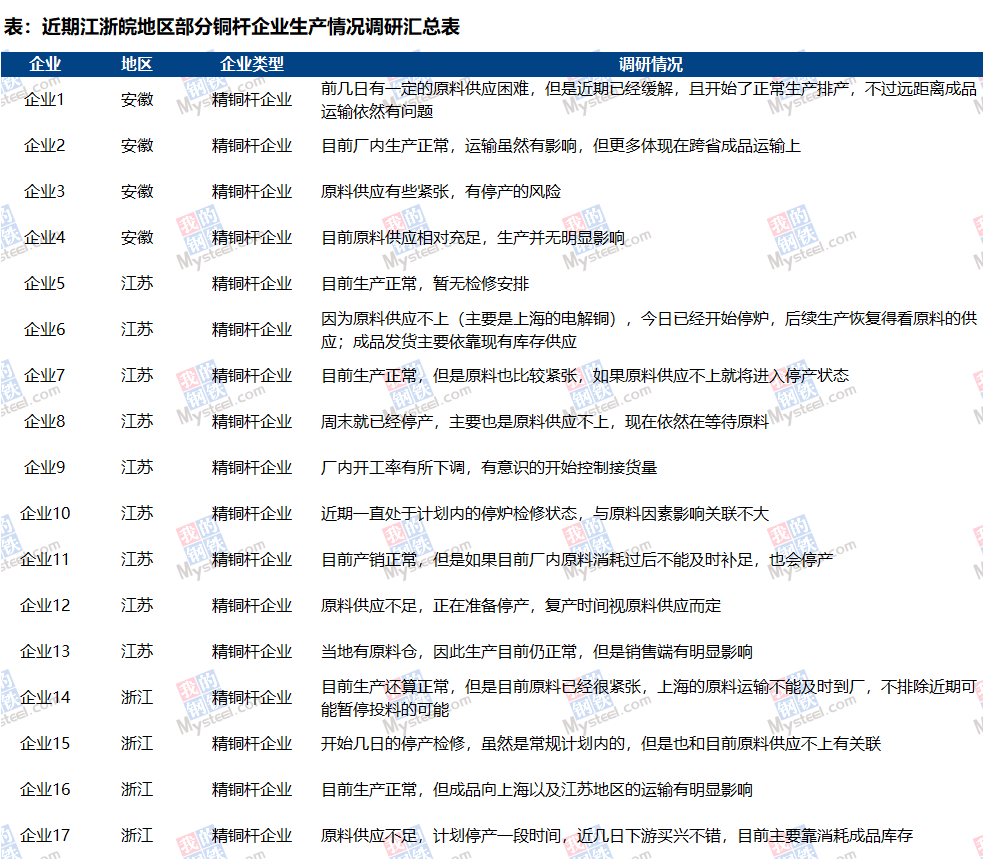Viewport: 983px width, 859px height.
Task: Select the 企业17 cell
Action: click(45, 836)
